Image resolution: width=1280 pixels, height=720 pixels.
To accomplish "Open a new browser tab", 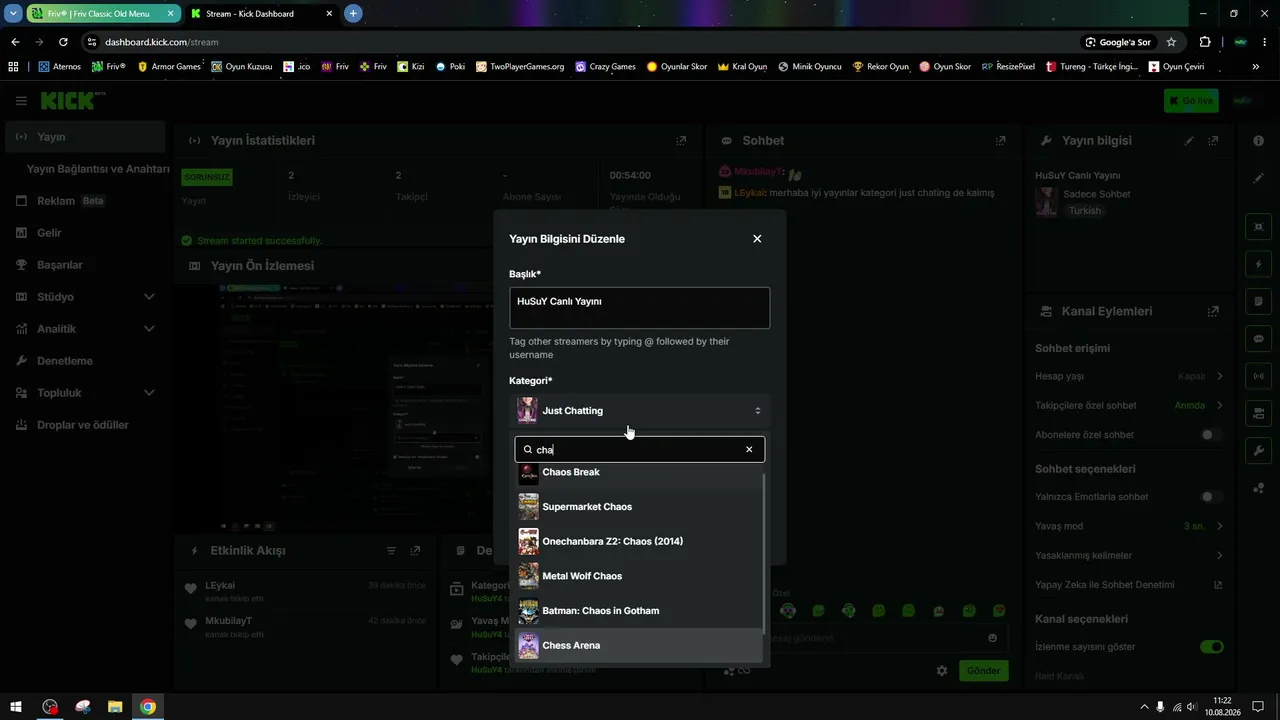I will [x=353, y=14].
